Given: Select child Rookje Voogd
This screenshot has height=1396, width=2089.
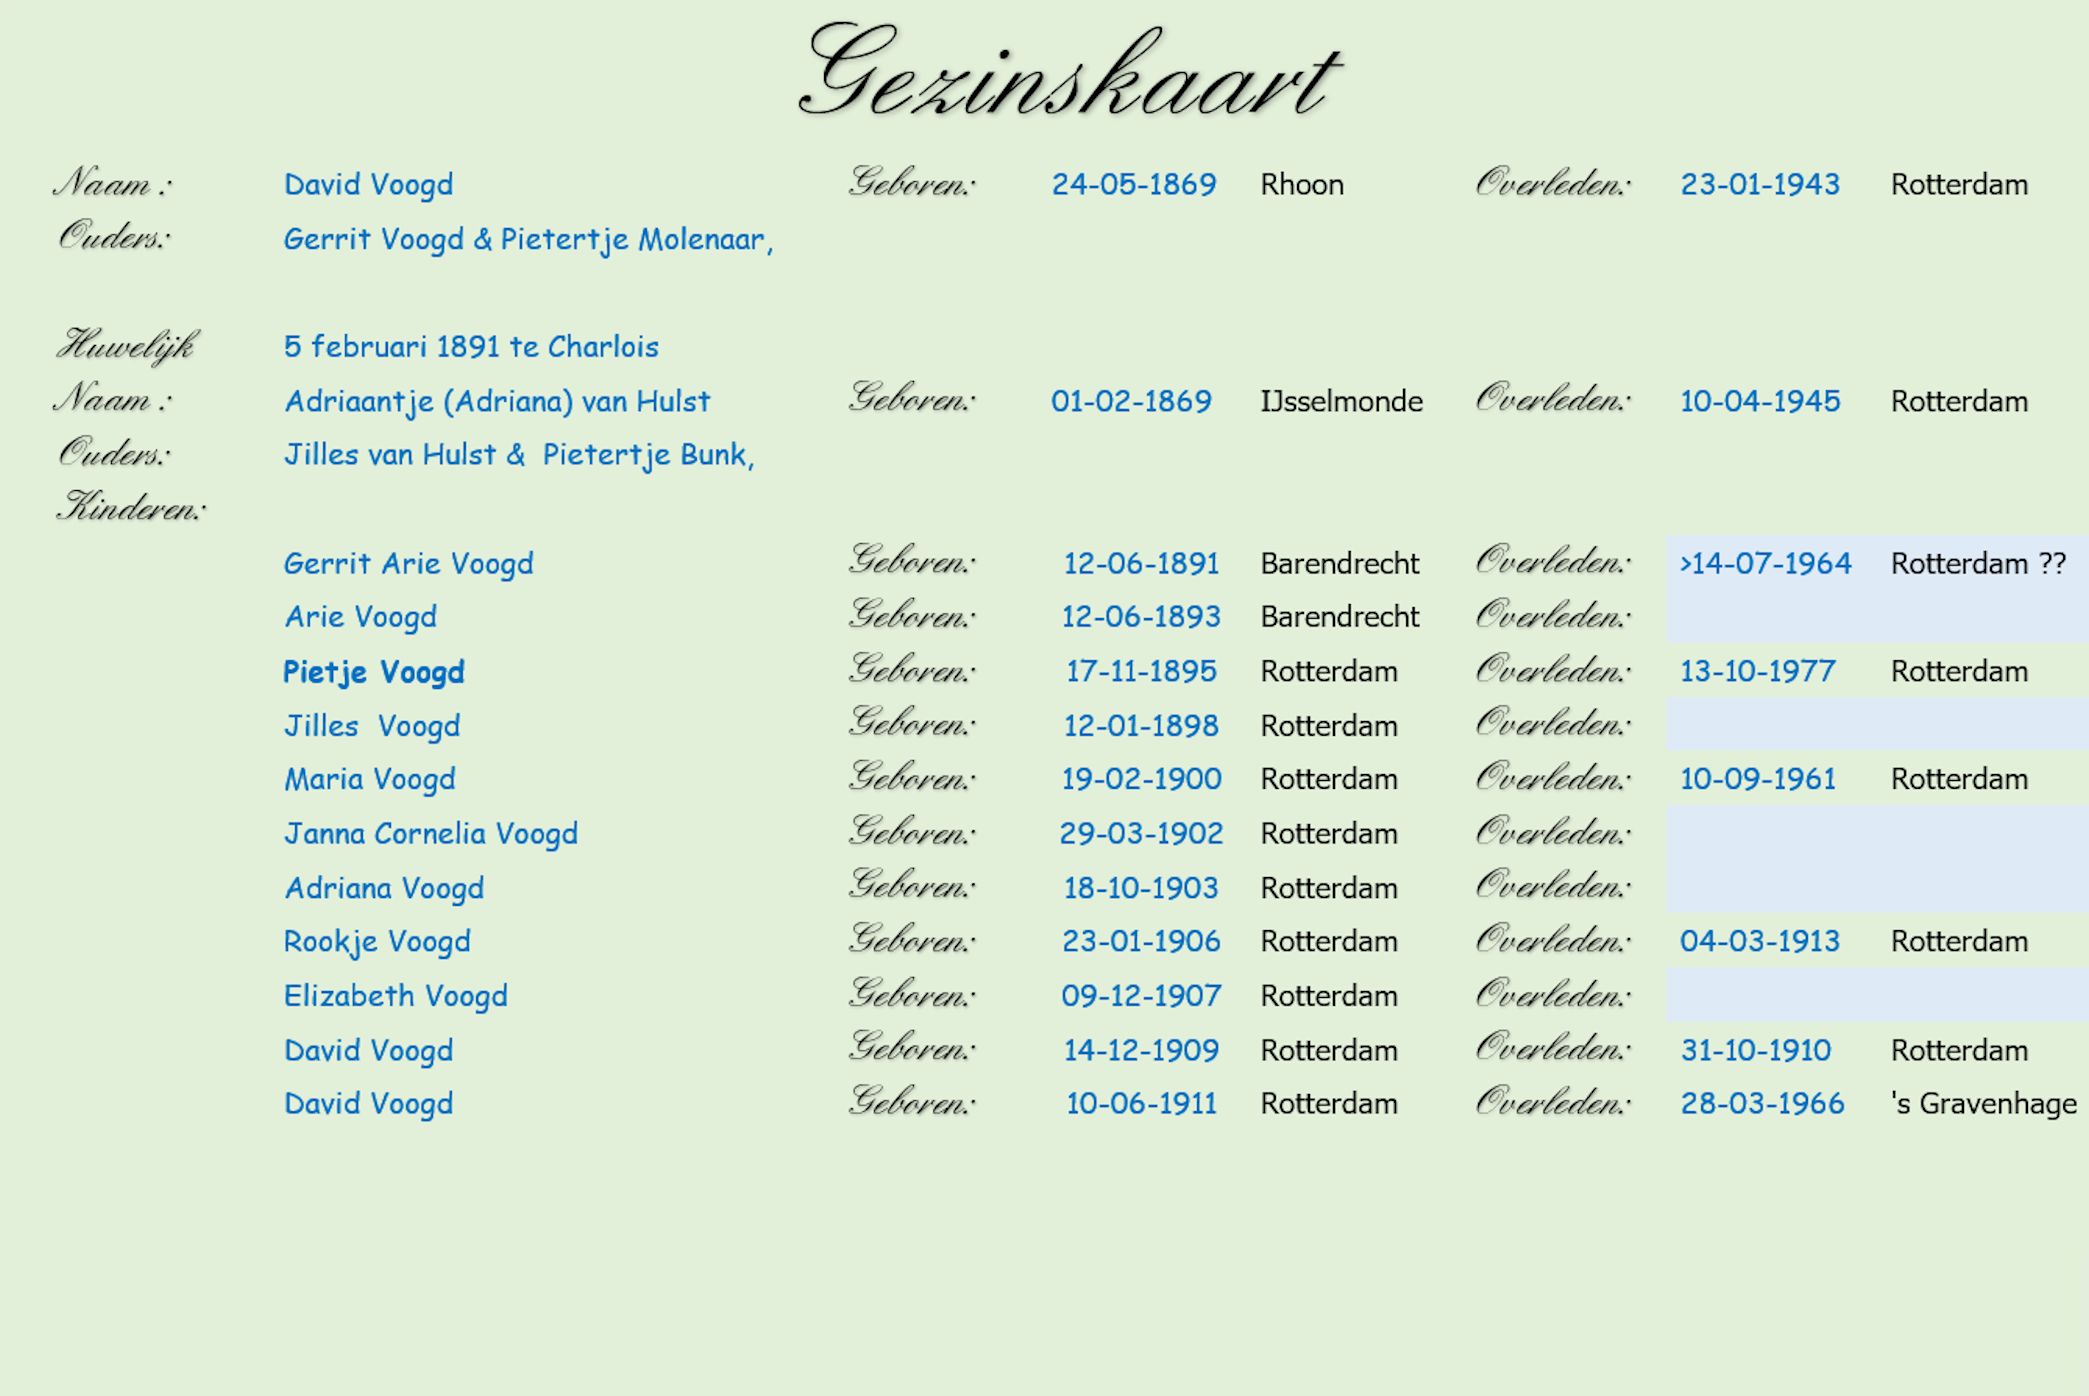Looking at the screenshot, I should [376, 942].
